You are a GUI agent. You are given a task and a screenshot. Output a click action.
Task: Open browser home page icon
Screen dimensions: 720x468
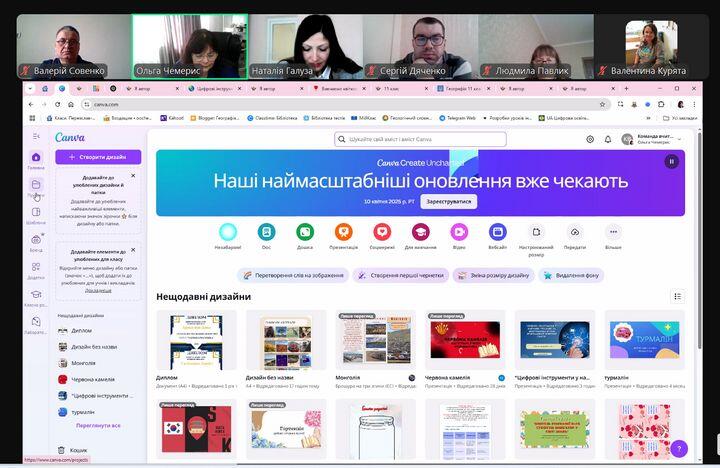coord(71,104)
